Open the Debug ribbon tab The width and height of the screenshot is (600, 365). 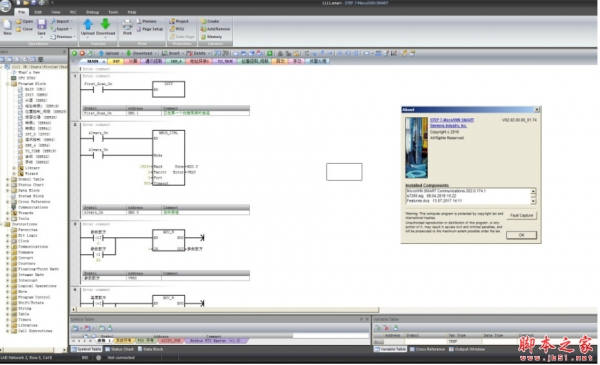[x=92, y=12]
